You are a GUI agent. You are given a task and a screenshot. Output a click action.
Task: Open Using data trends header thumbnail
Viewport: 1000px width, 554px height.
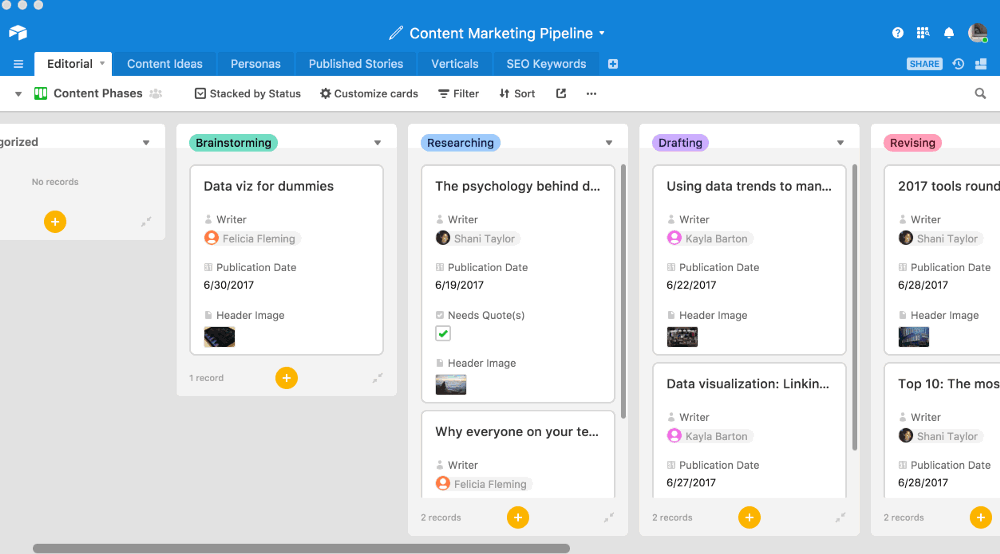[682, 337]
